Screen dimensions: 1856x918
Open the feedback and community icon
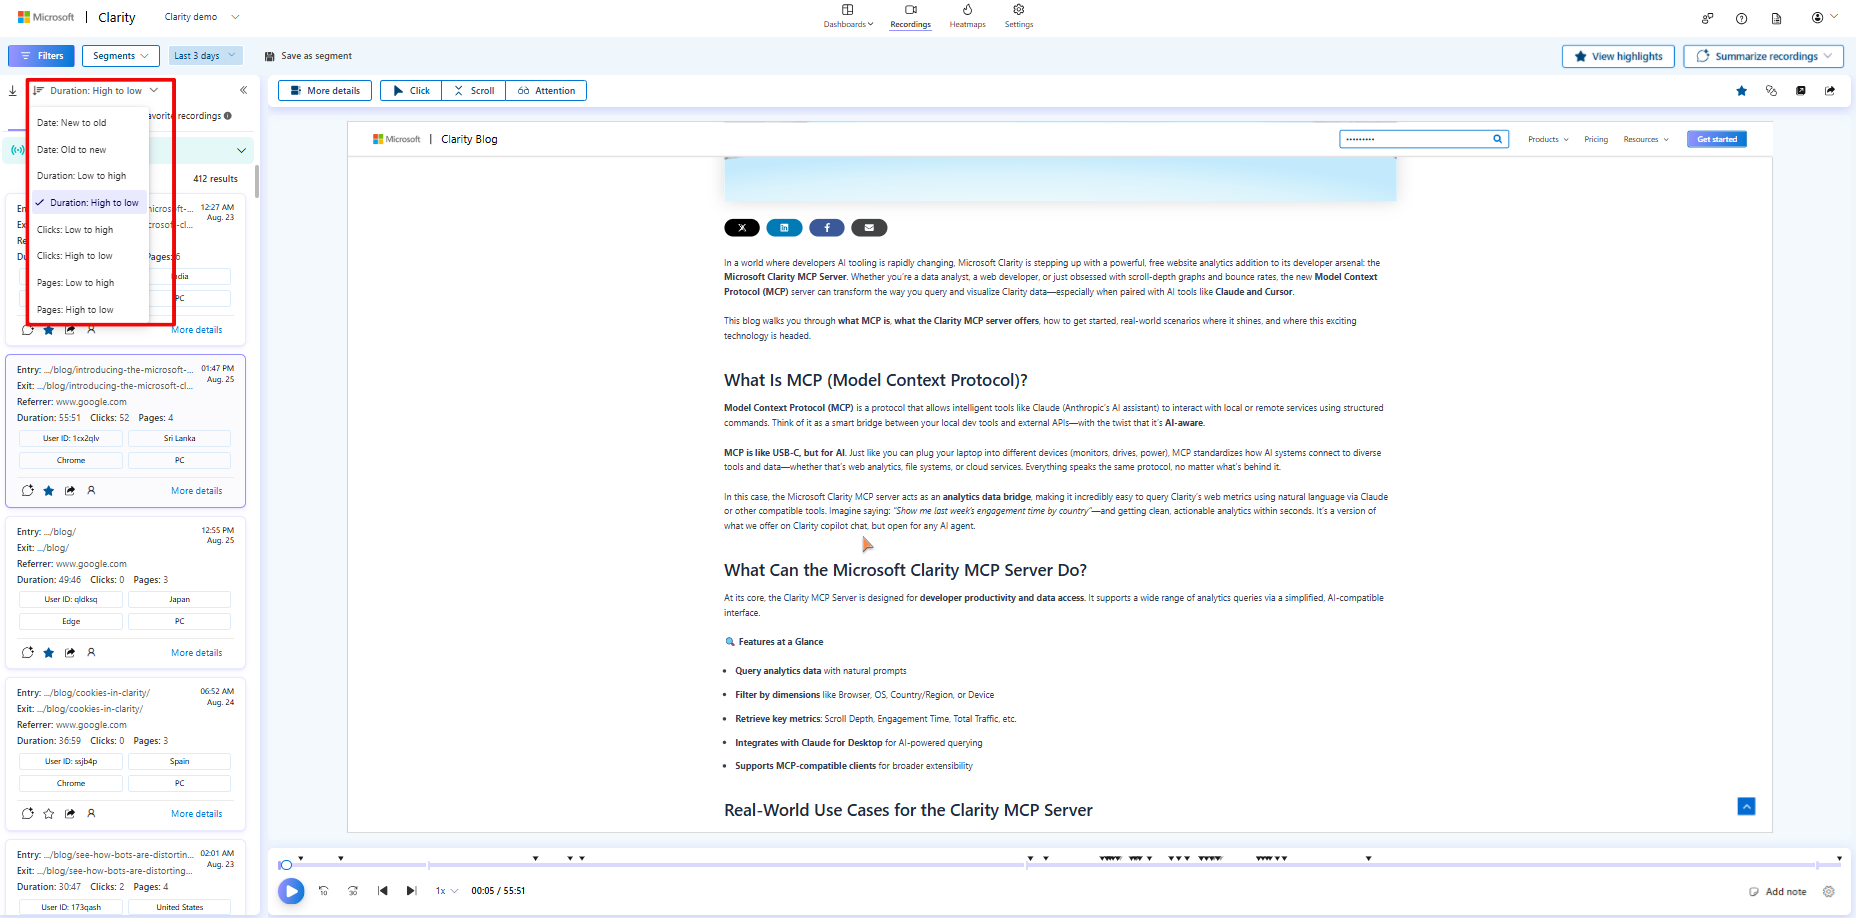[1707, 18]
